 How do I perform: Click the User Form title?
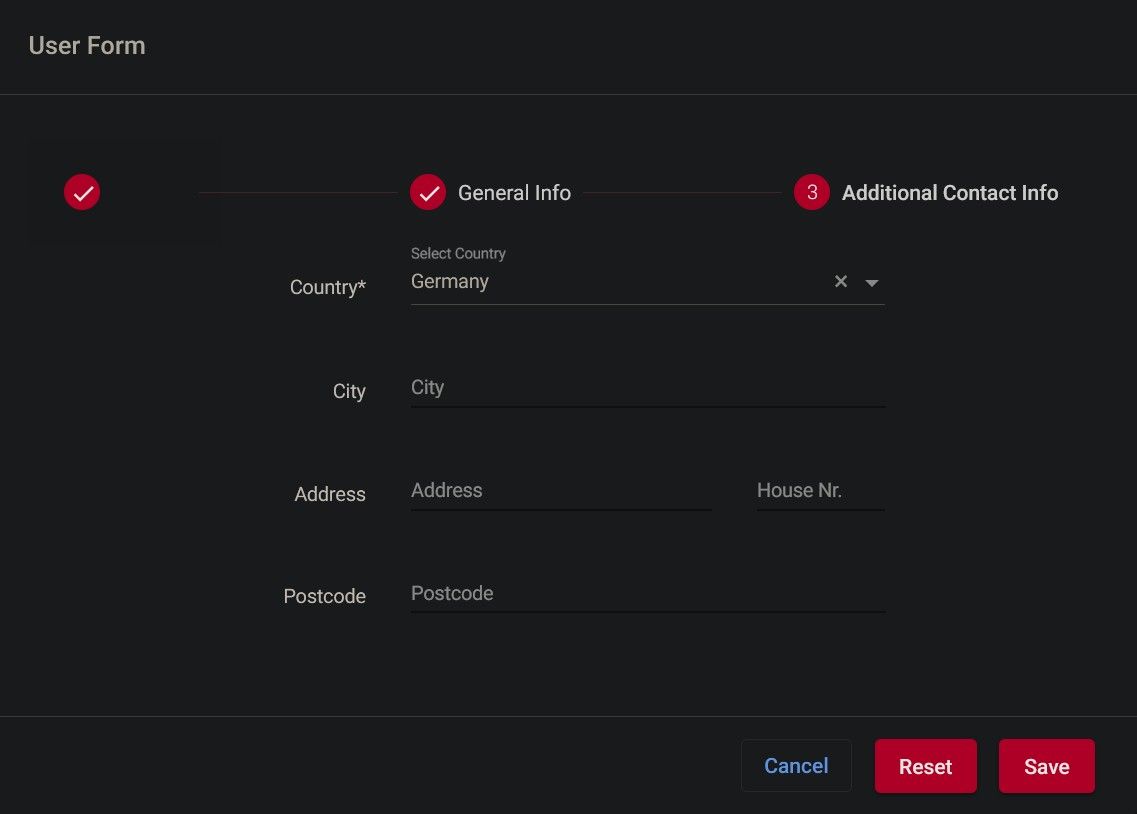87,46
